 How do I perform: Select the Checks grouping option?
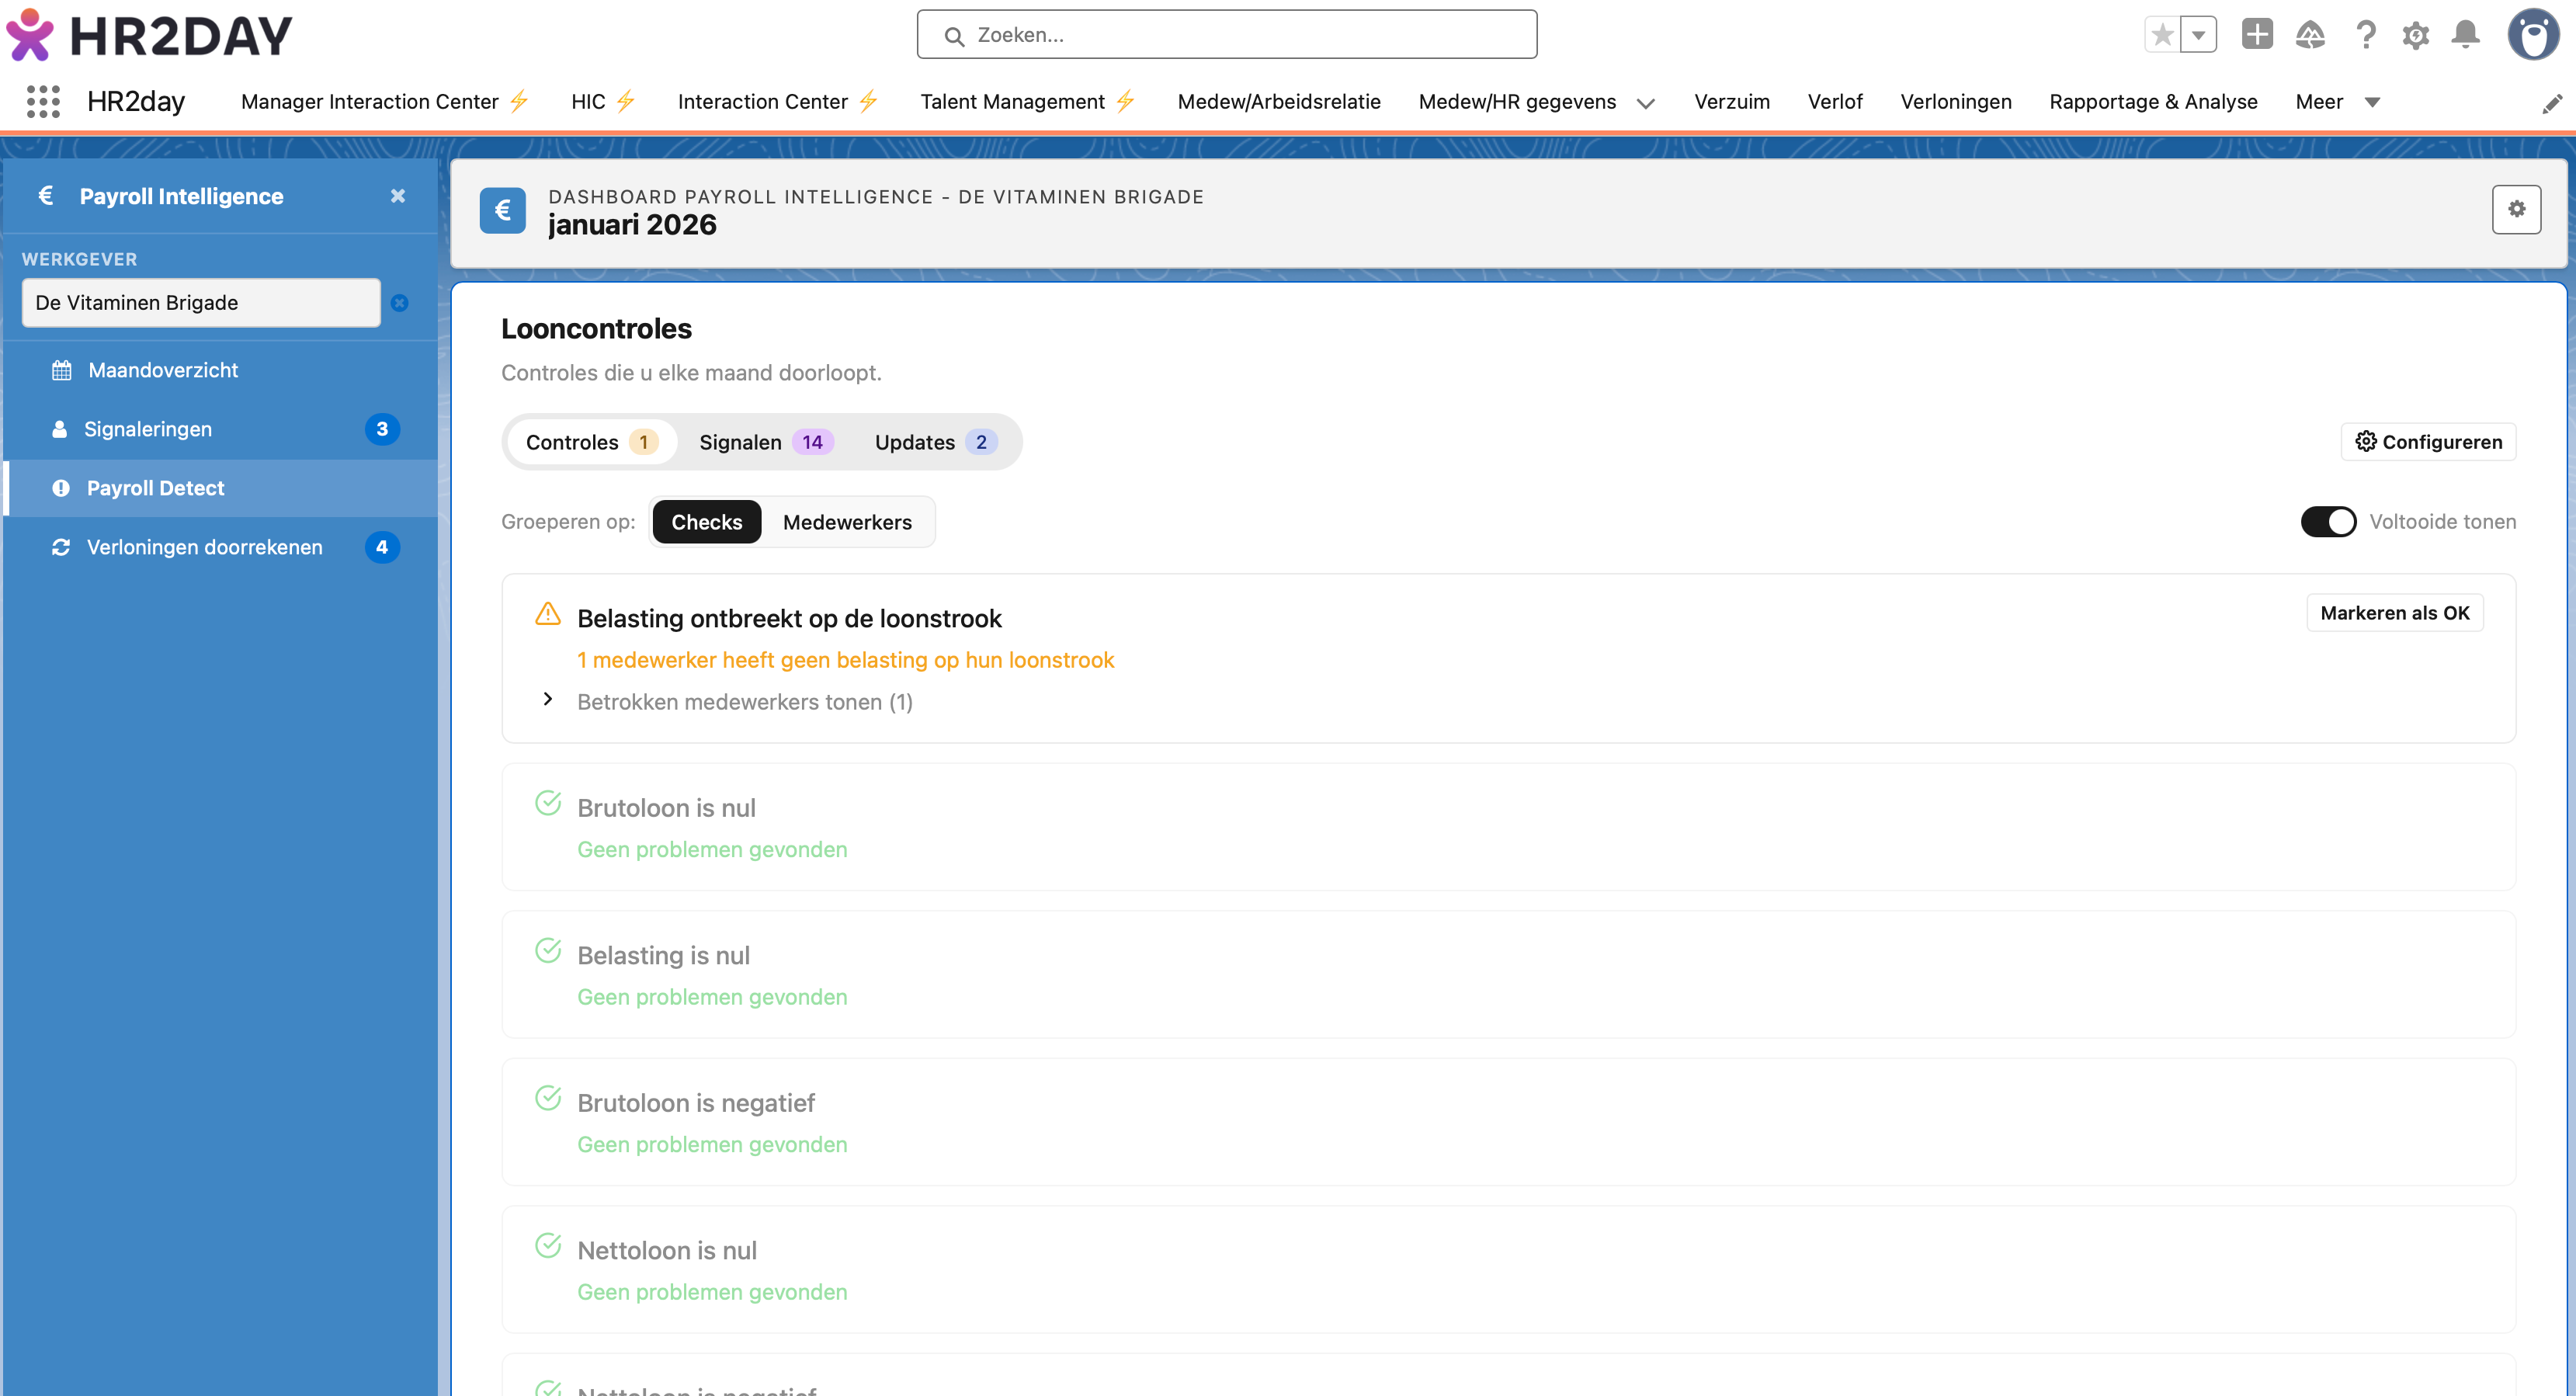pyautogui.click(x=706, y=522)
